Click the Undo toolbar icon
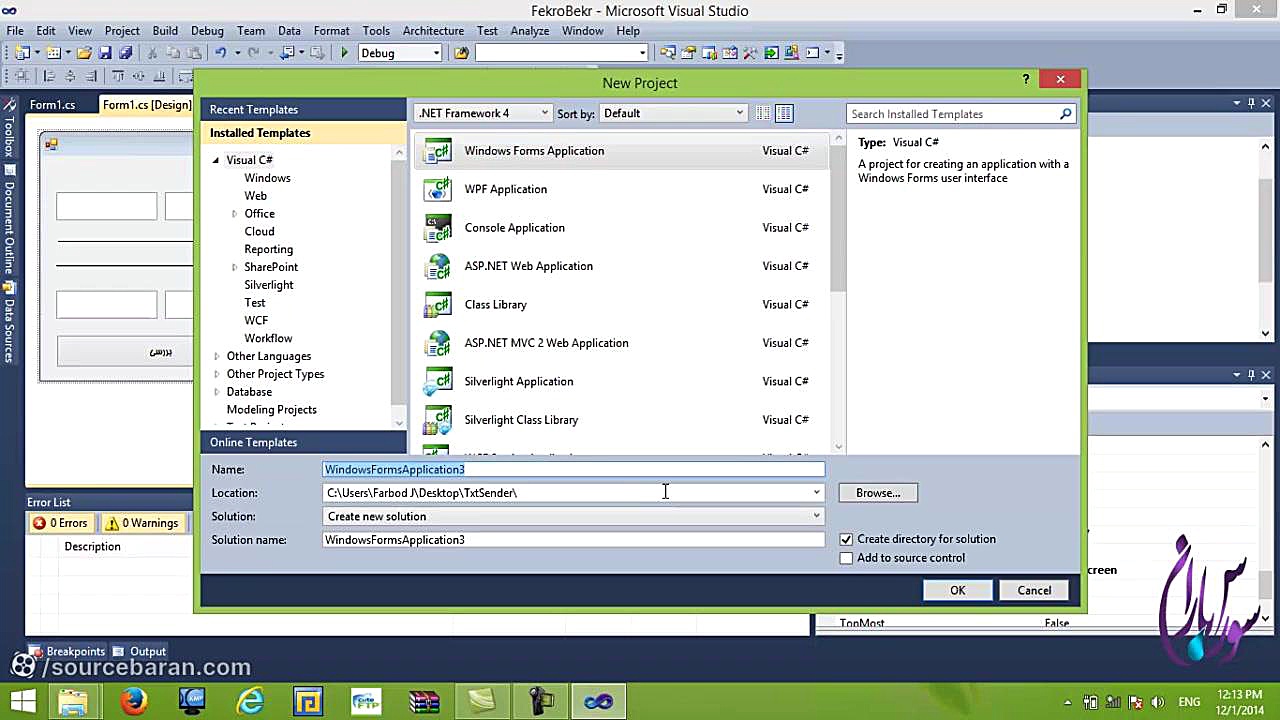This screenshot has height=720, width=1280. [x=220, y=53]
